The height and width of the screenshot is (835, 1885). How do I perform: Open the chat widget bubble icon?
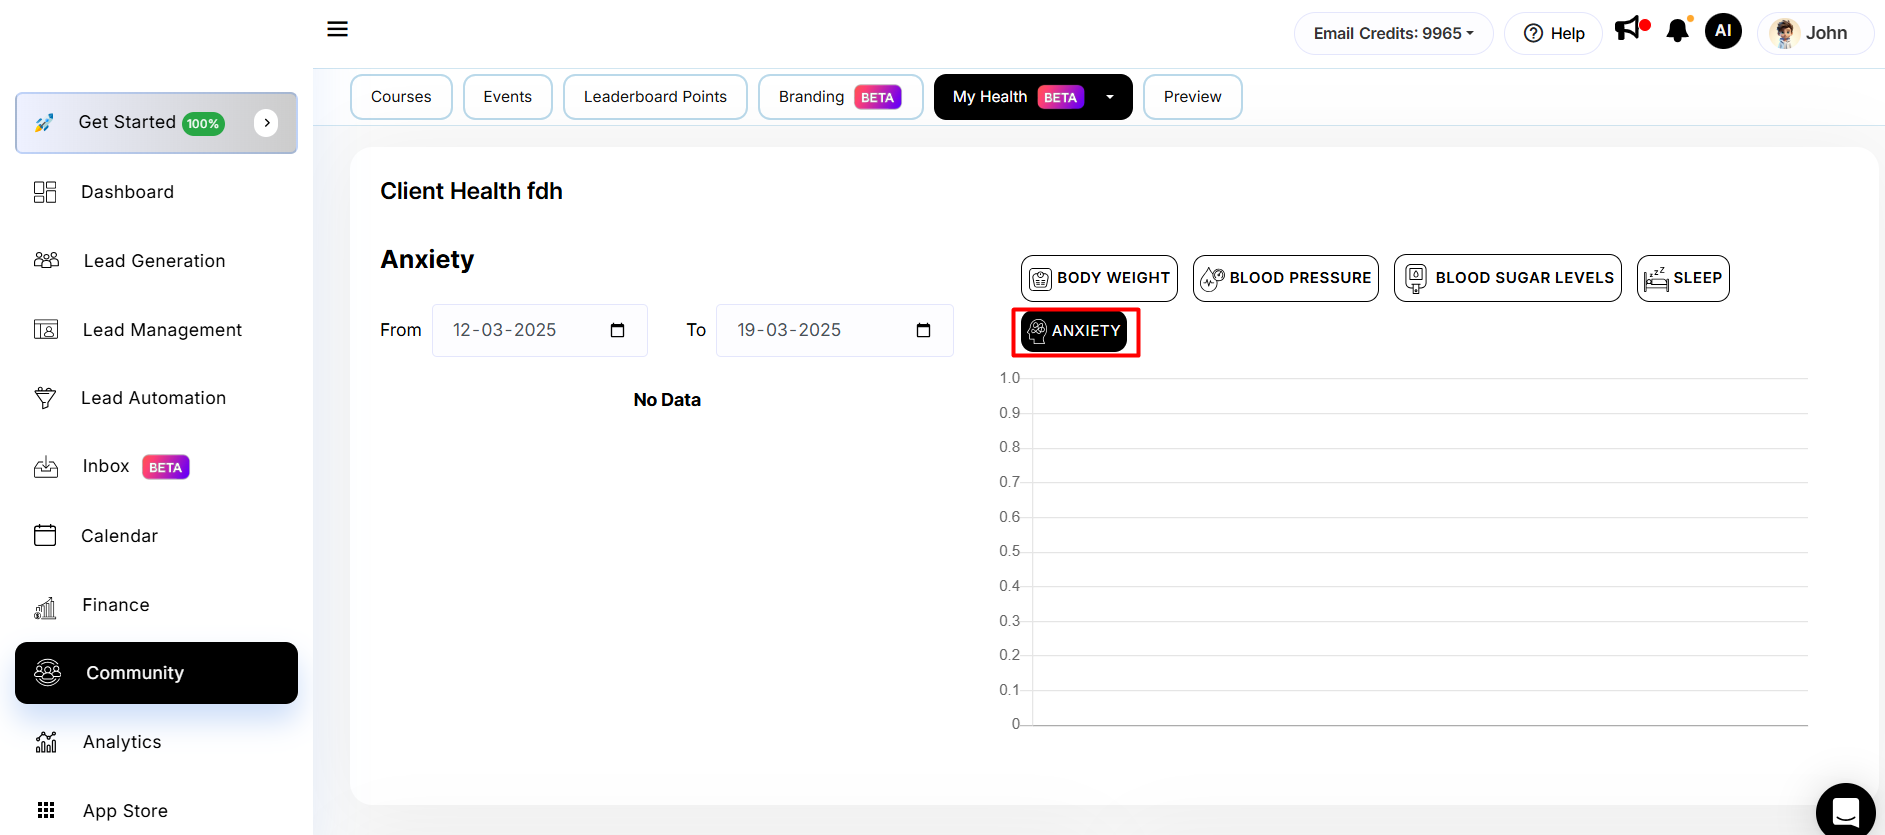(1846, 812)
